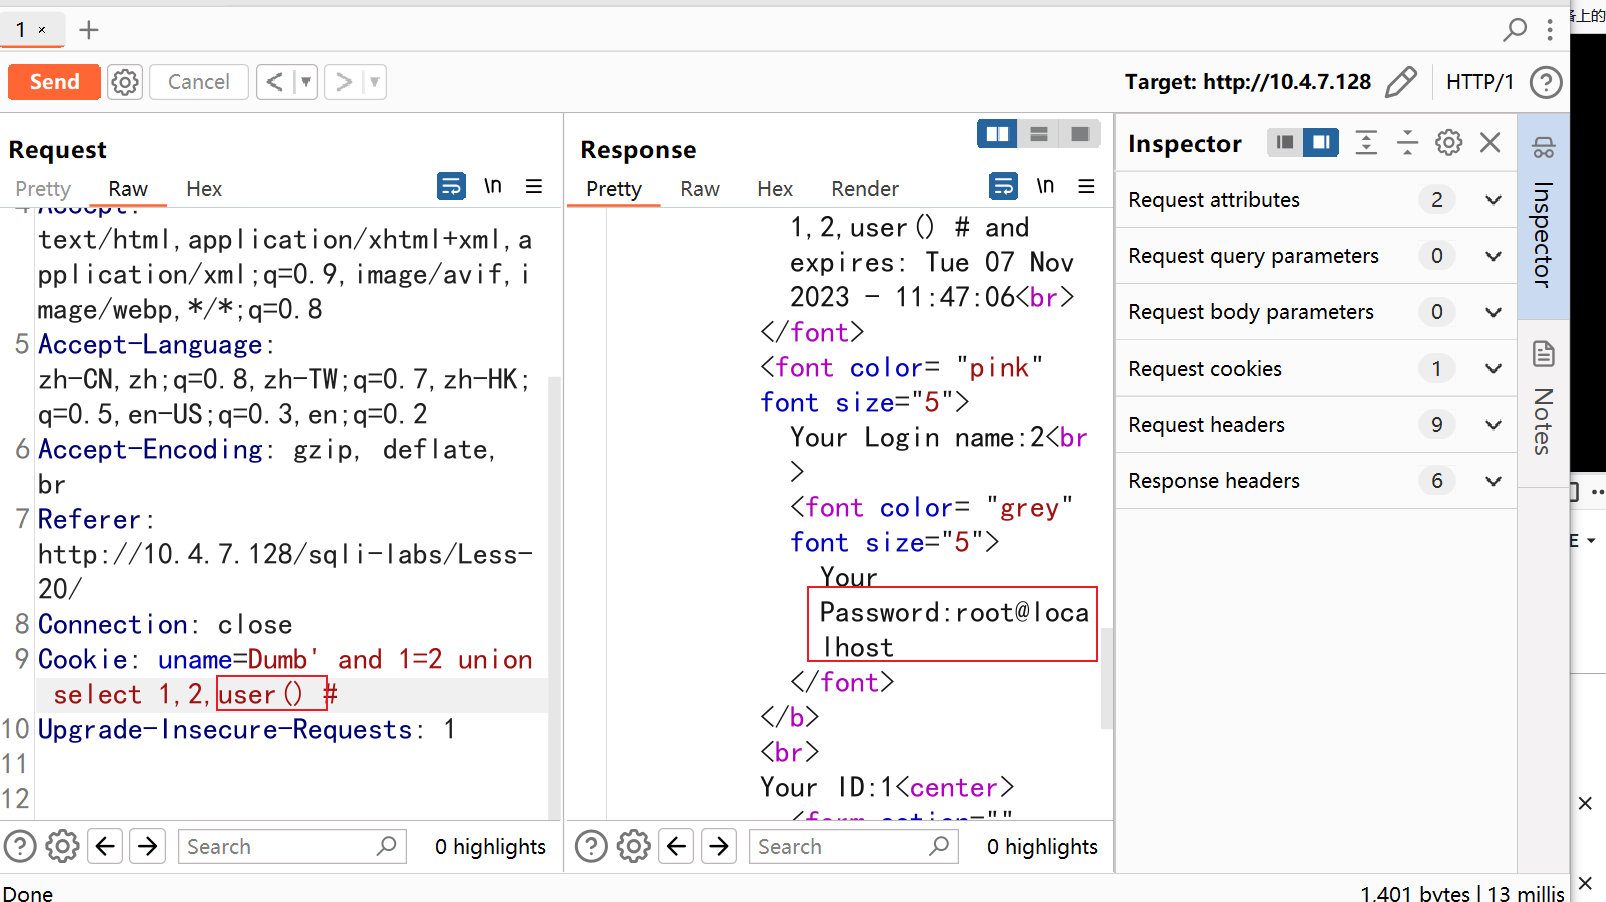
Task: Go to previous search match in Request
Action: tap(106, 847)
